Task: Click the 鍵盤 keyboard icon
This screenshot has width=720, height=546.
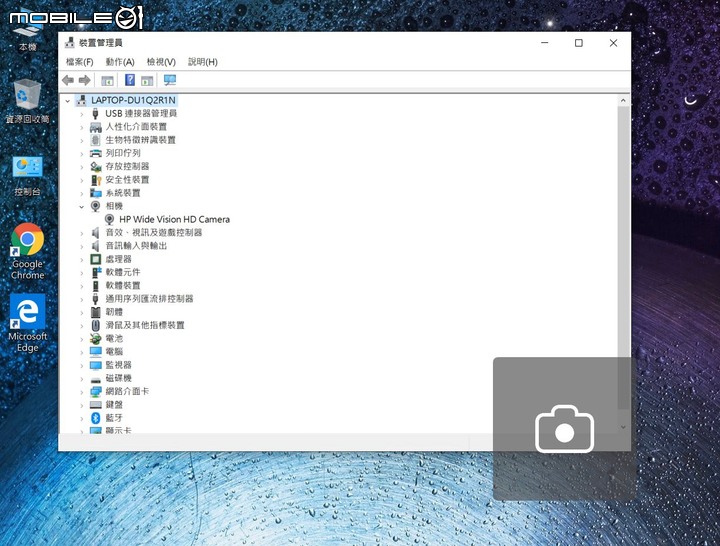Action: click(96, 405)
